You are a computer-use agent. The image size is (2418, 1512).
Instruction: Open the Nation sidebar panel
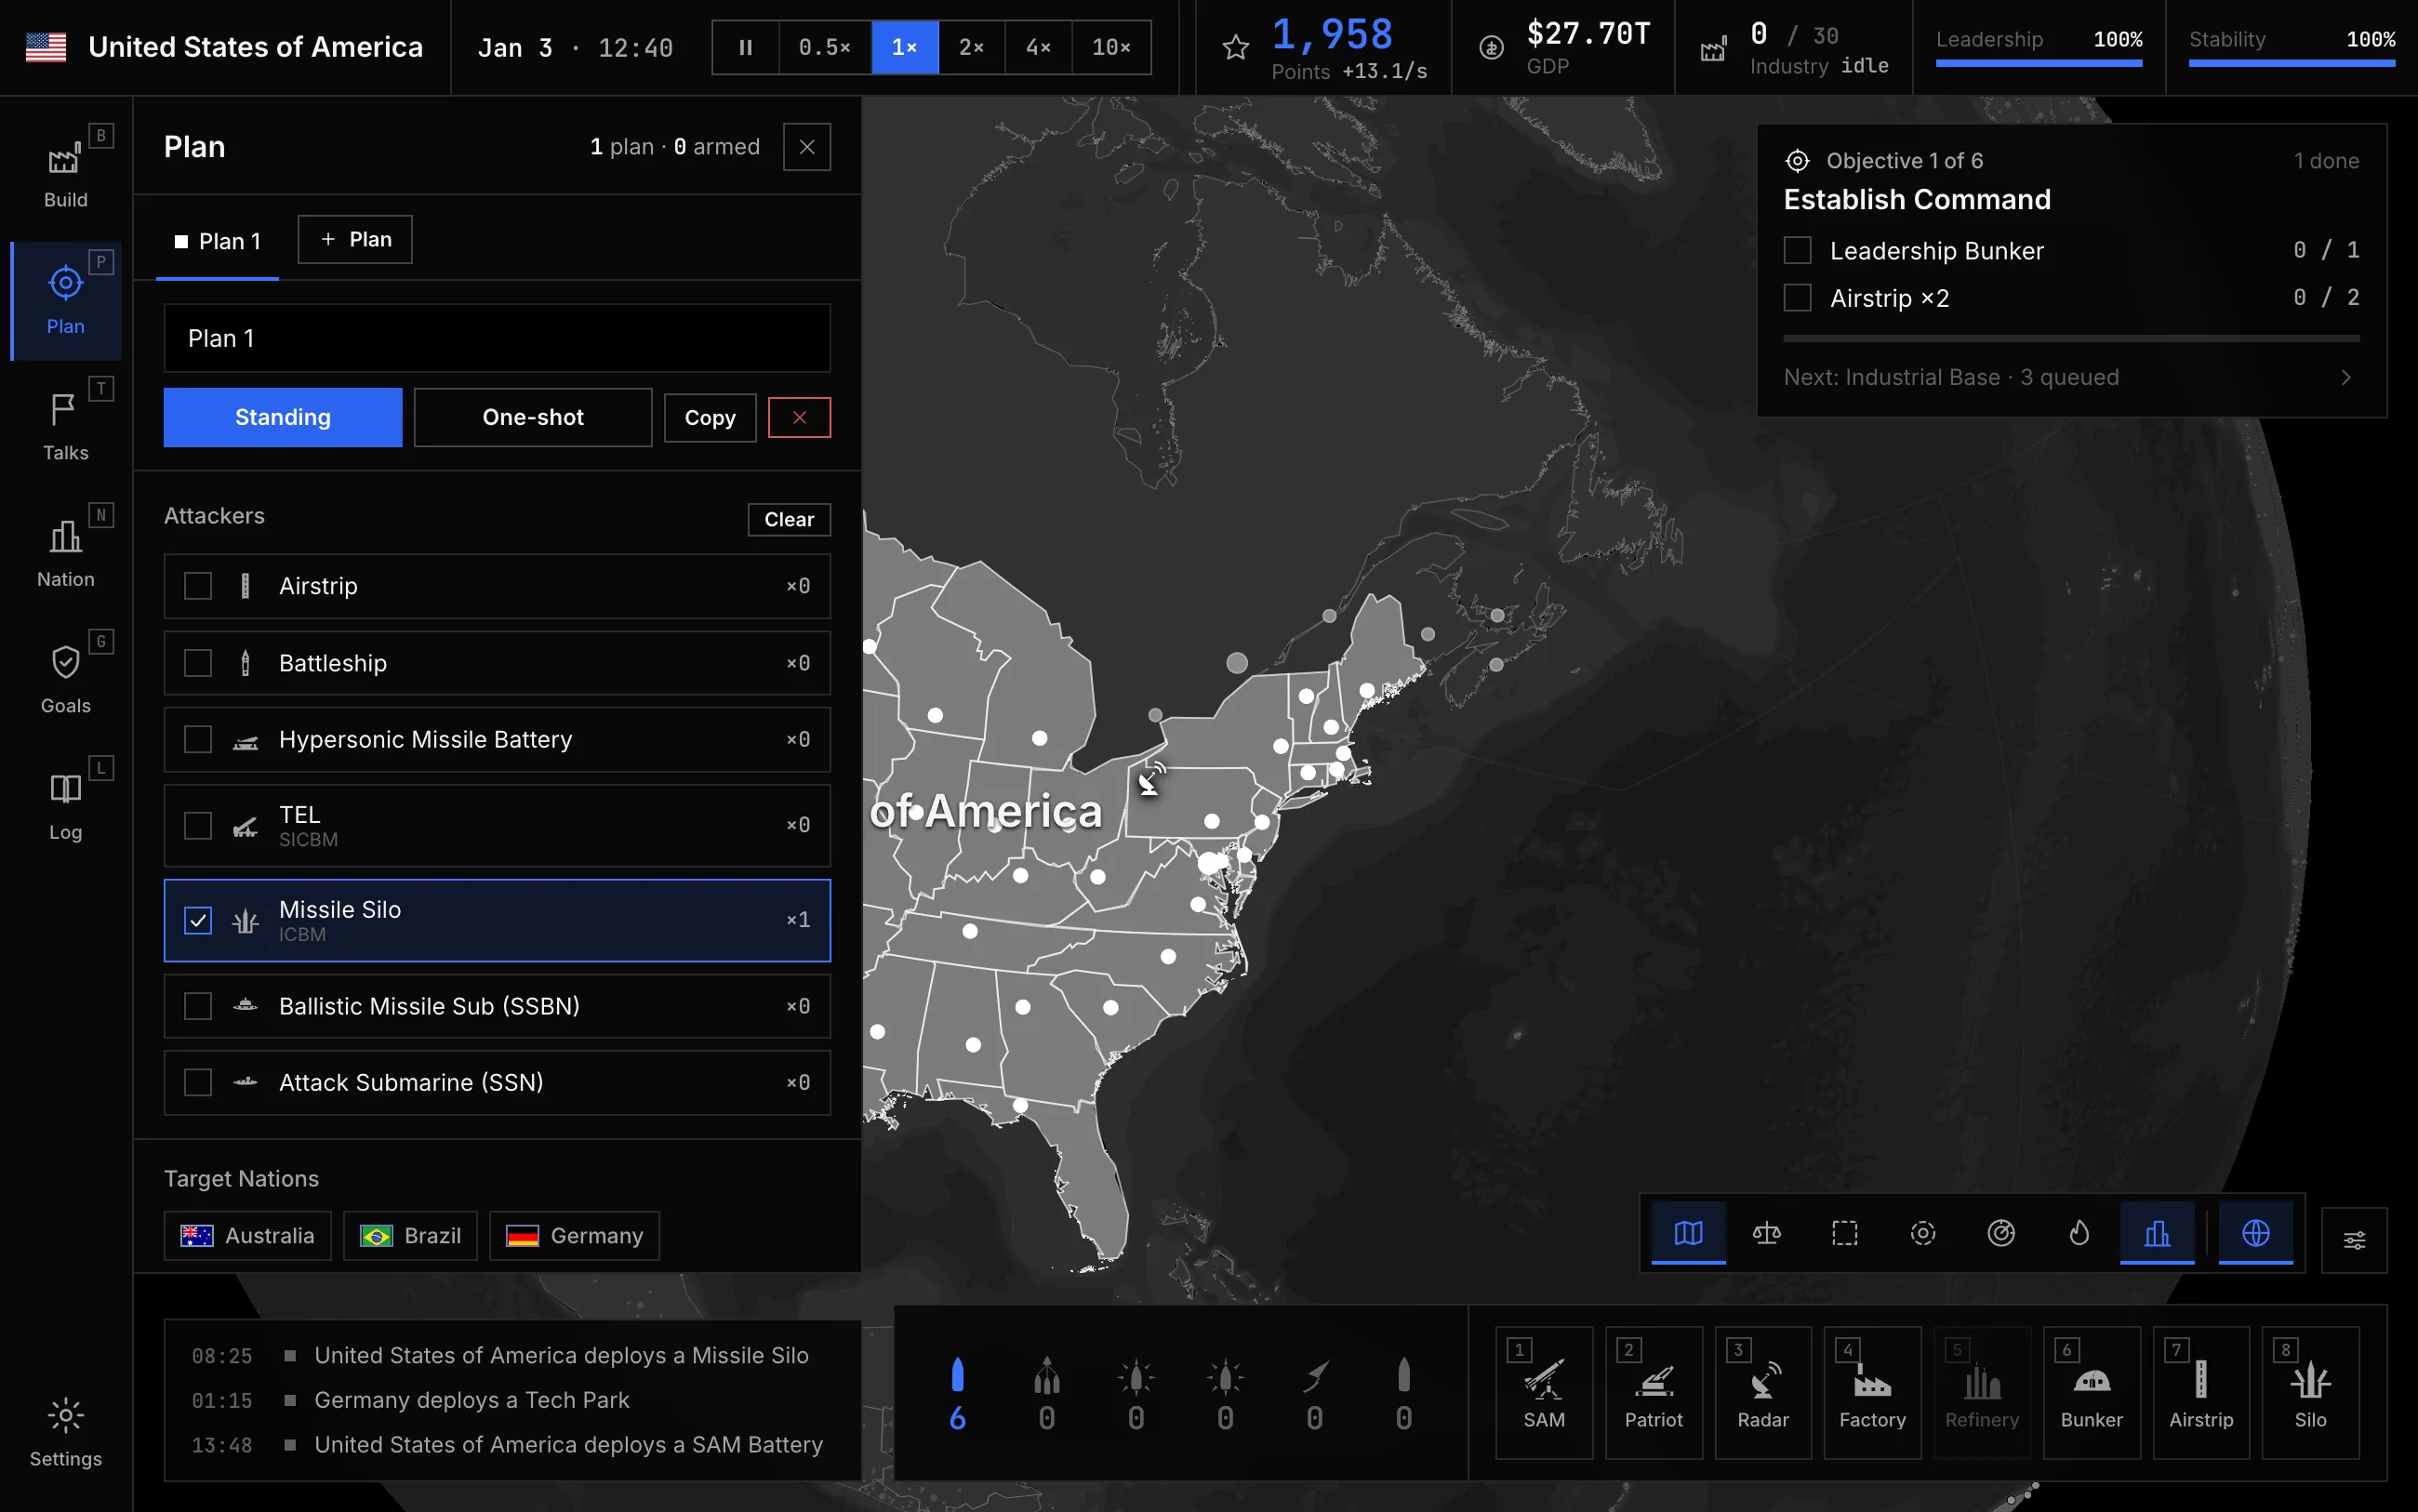(66, 552)
